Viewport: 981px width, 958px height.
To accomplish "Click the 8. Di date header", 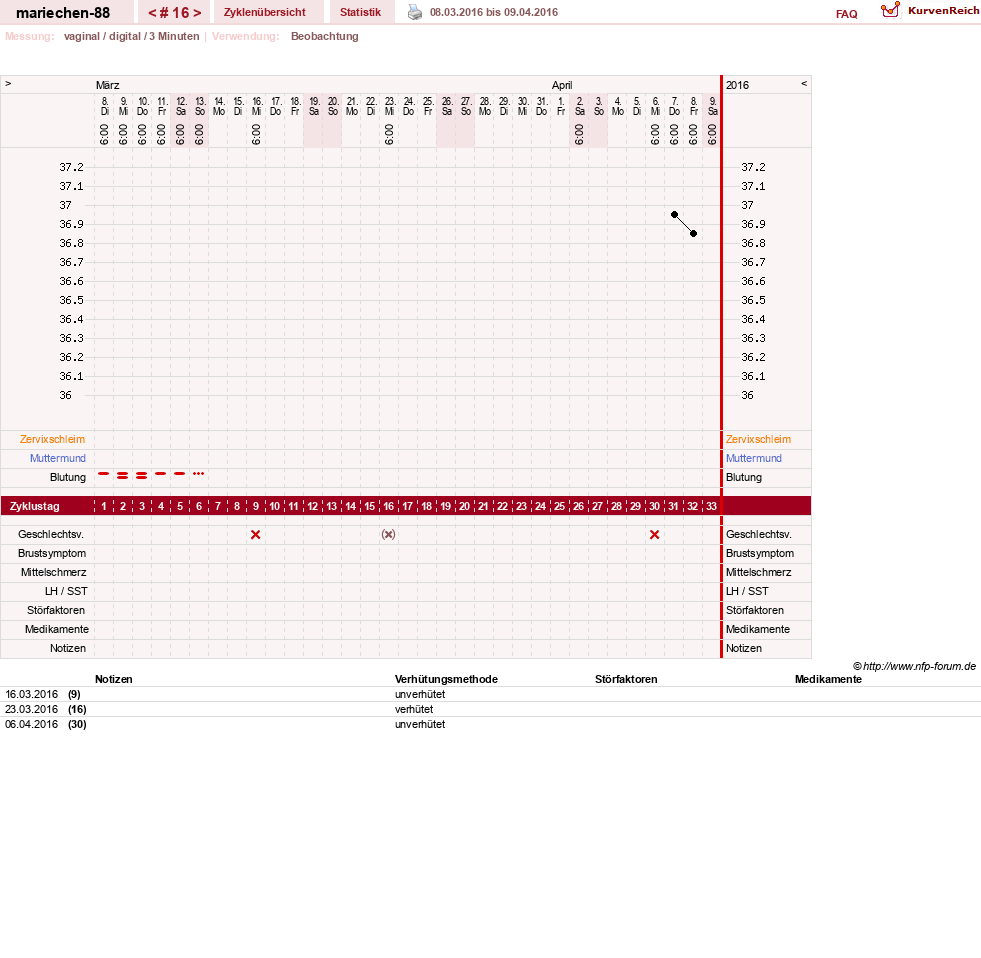I will [x=104, y=106].
